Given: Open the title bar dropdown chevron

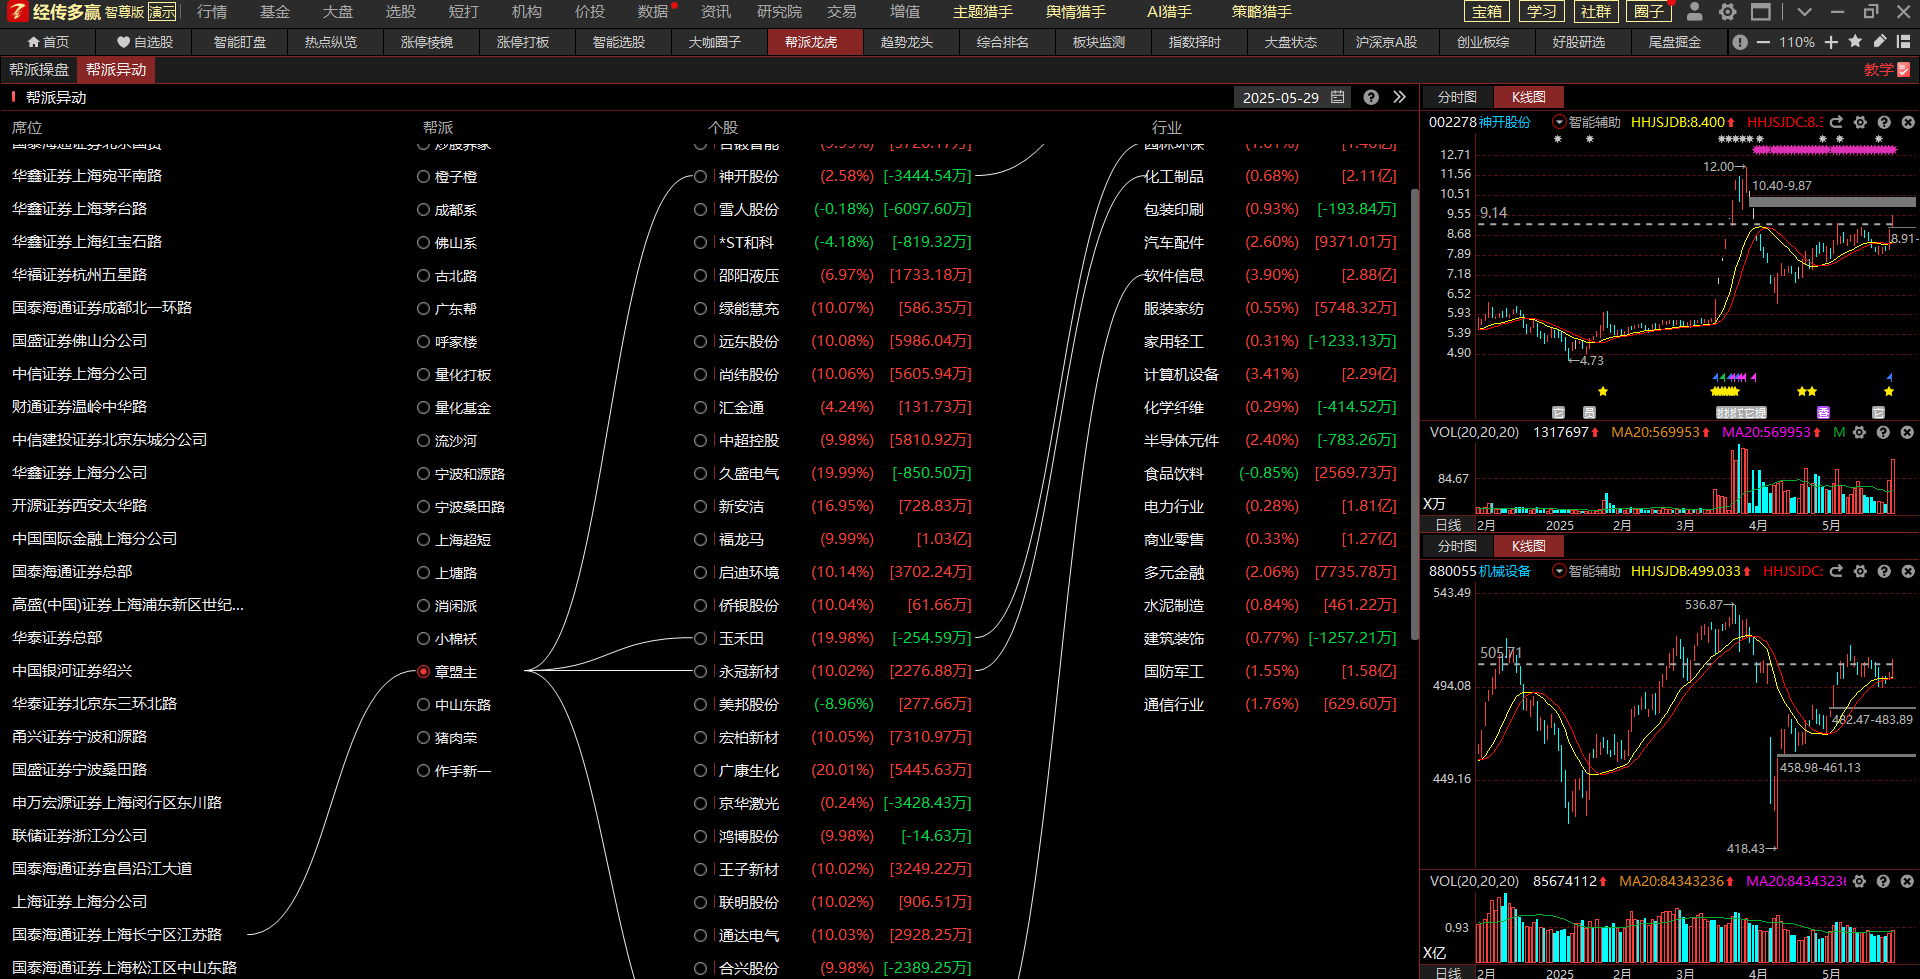Looking at the screenshot, I should (1804, 12).
